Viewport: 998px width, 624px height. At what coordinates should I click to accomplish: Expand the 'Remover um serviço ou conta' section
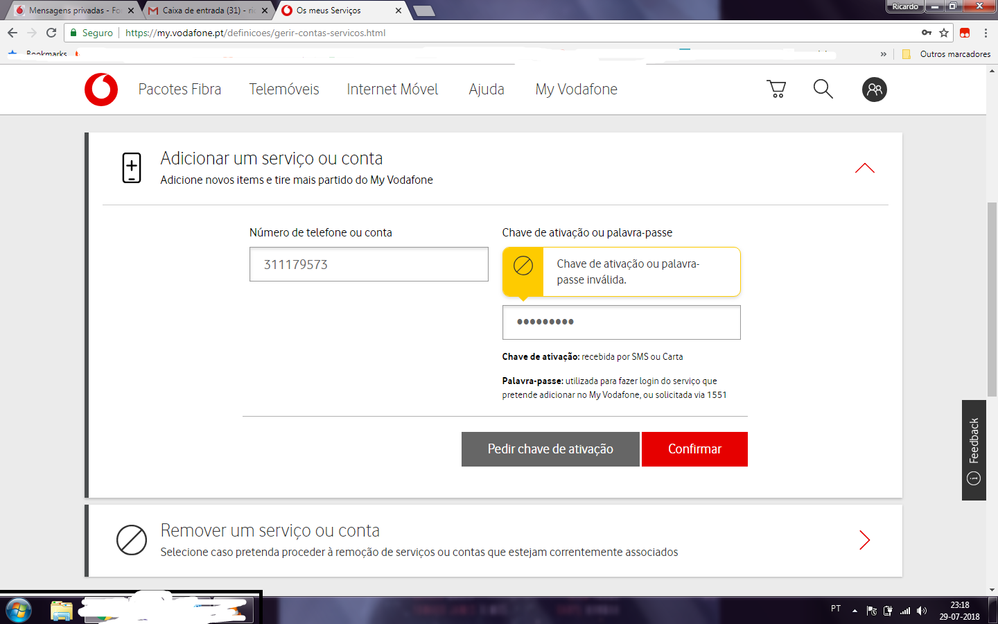pos(864,540)
